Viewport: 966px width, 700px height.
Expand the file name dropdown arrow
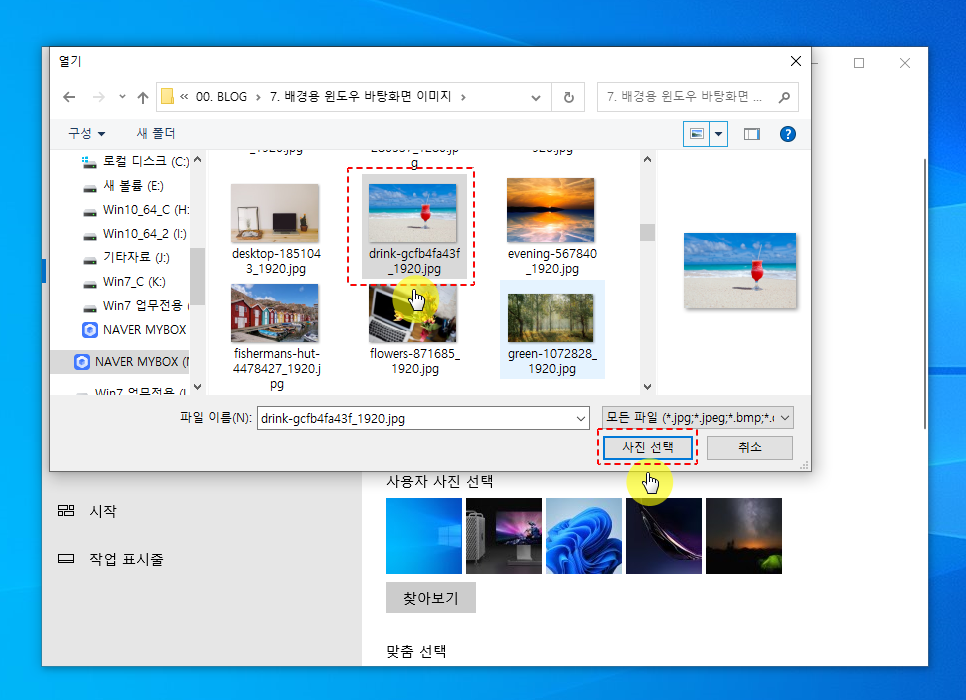[580, 418]
